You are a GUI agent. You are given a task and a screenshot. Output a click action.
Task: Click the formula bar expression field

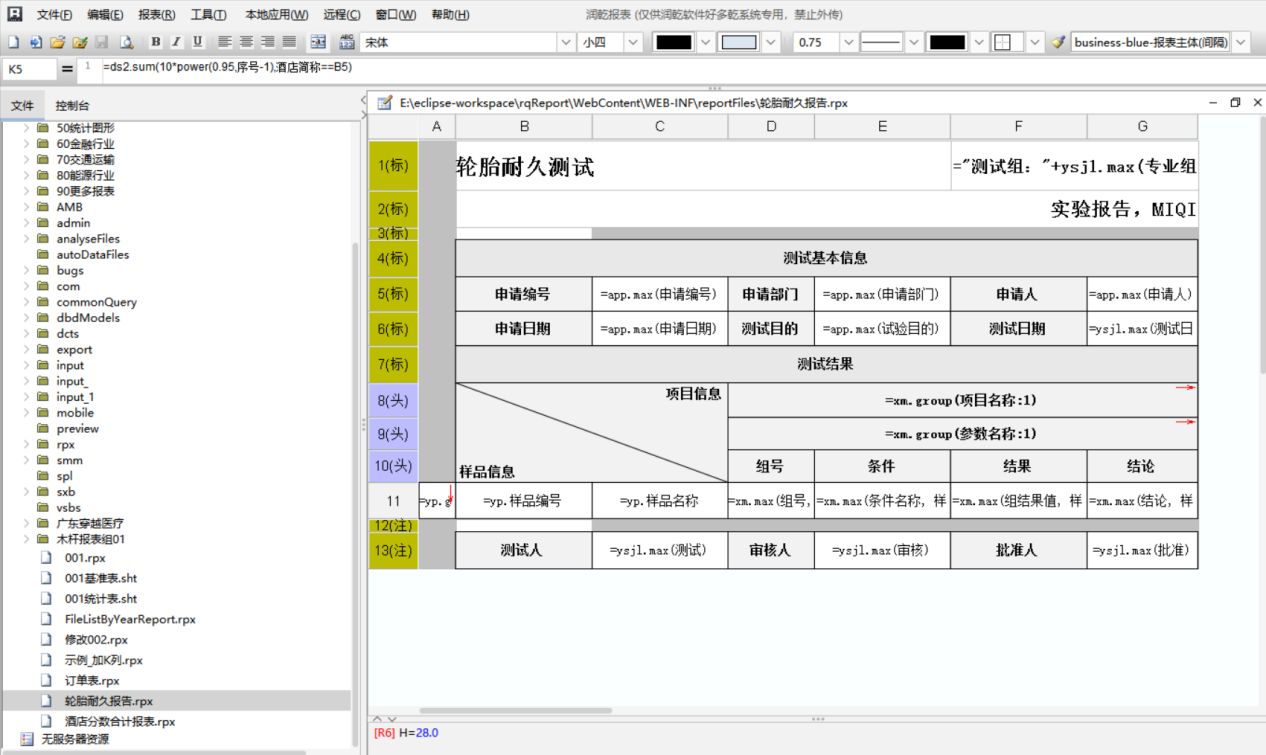pos(680,68)
